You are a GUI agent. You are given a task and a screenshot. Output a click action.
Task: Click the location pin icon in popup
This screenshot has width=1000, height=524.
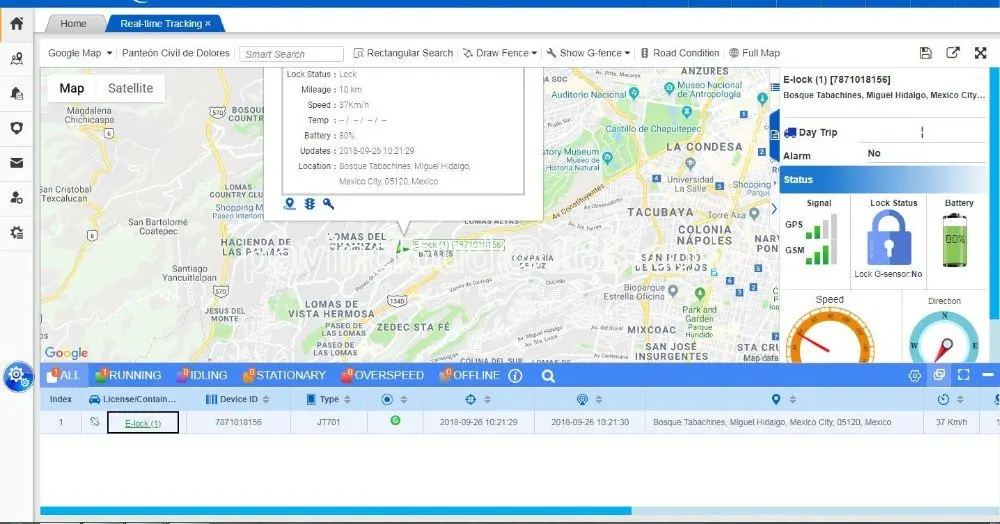tap(290, 203)
